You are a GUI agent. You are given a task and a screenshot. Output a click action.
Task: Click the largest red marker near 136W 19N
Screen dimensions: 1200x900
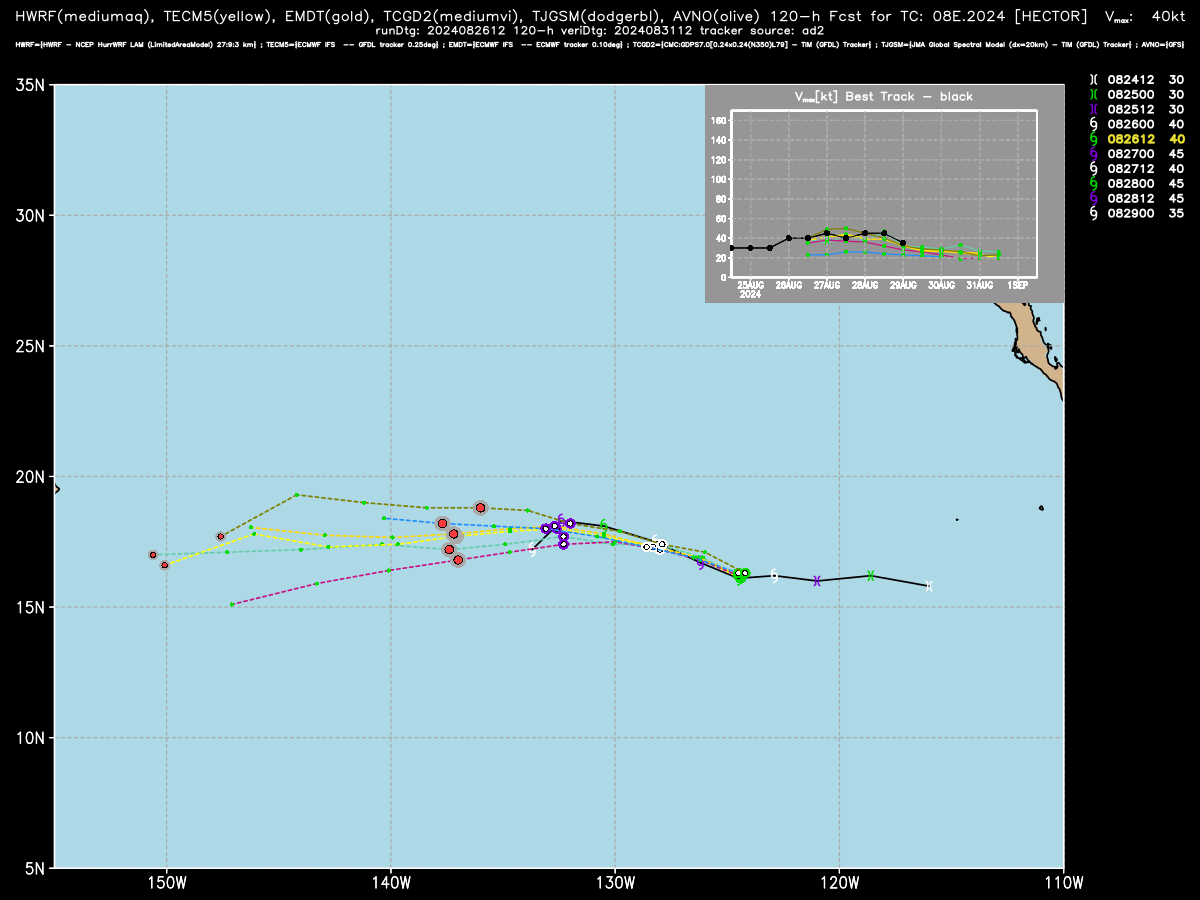[481, 508]
